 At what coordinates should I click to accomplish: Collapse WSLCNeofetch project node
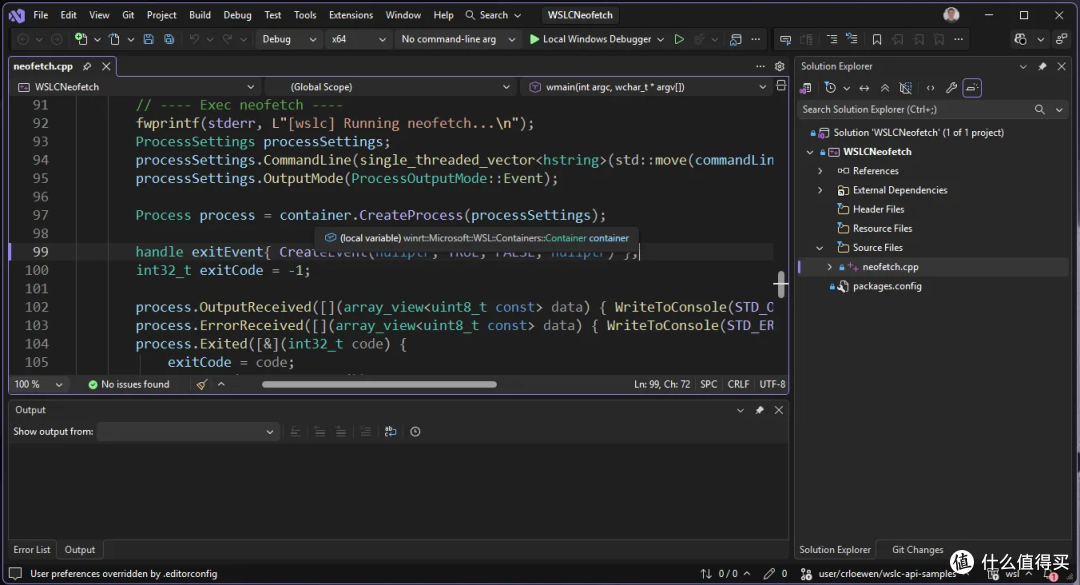pyautogui.click(x=810, y=152)
